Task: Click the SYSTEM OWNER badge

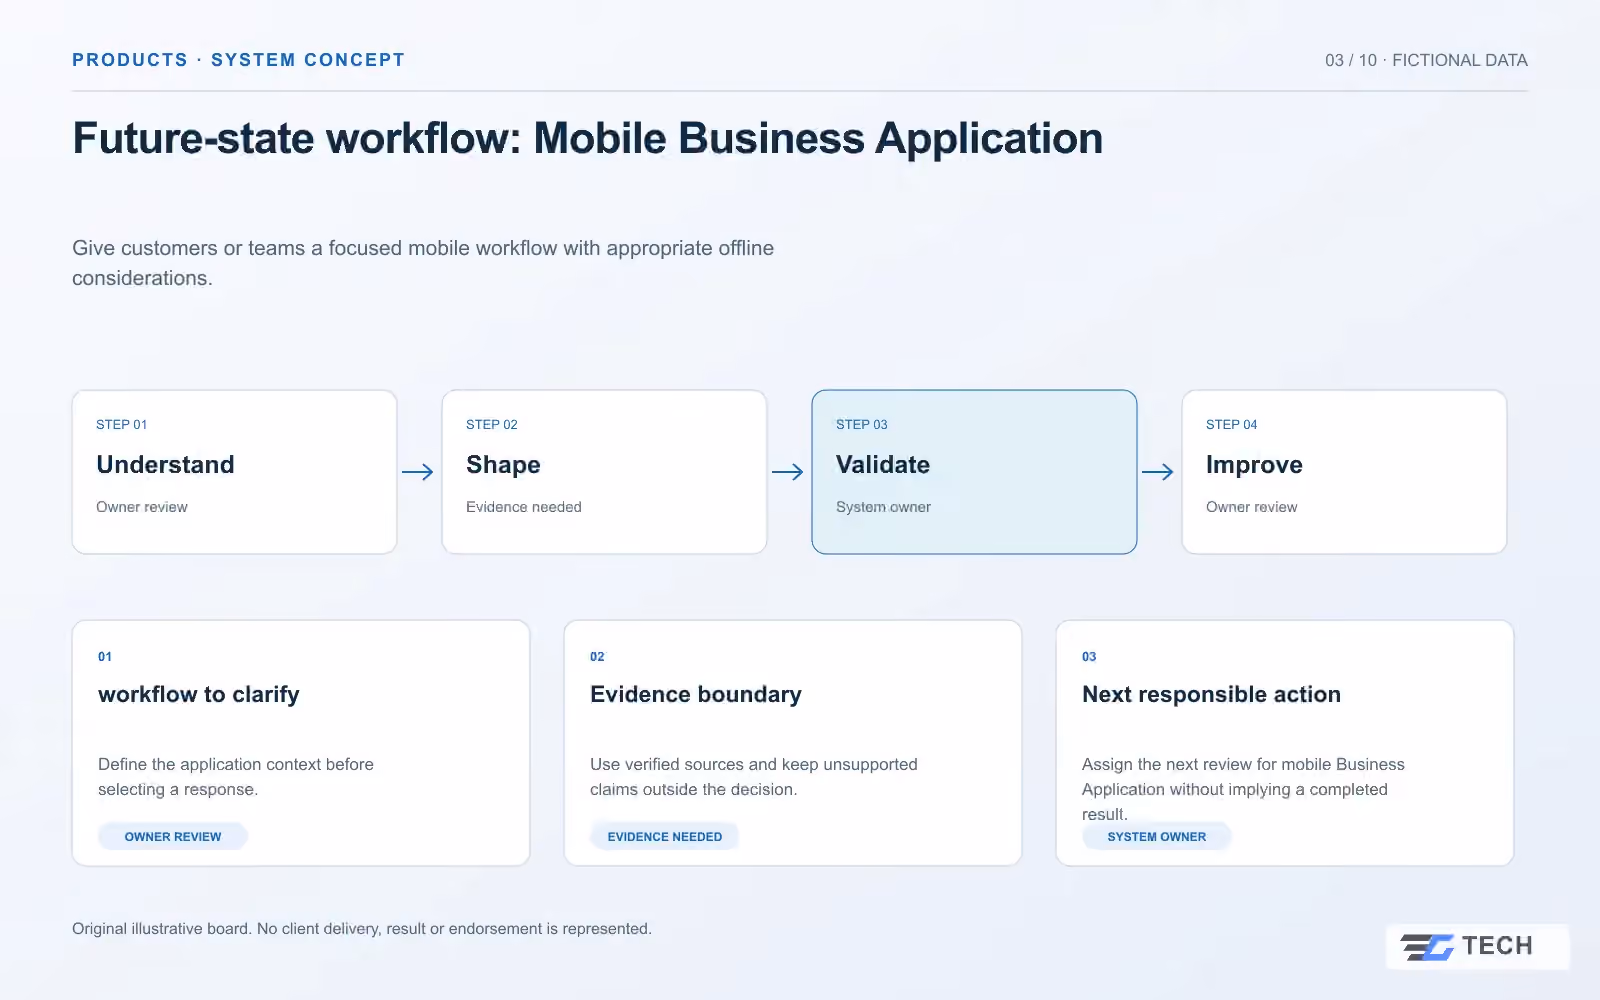Action: point(1157,836)
